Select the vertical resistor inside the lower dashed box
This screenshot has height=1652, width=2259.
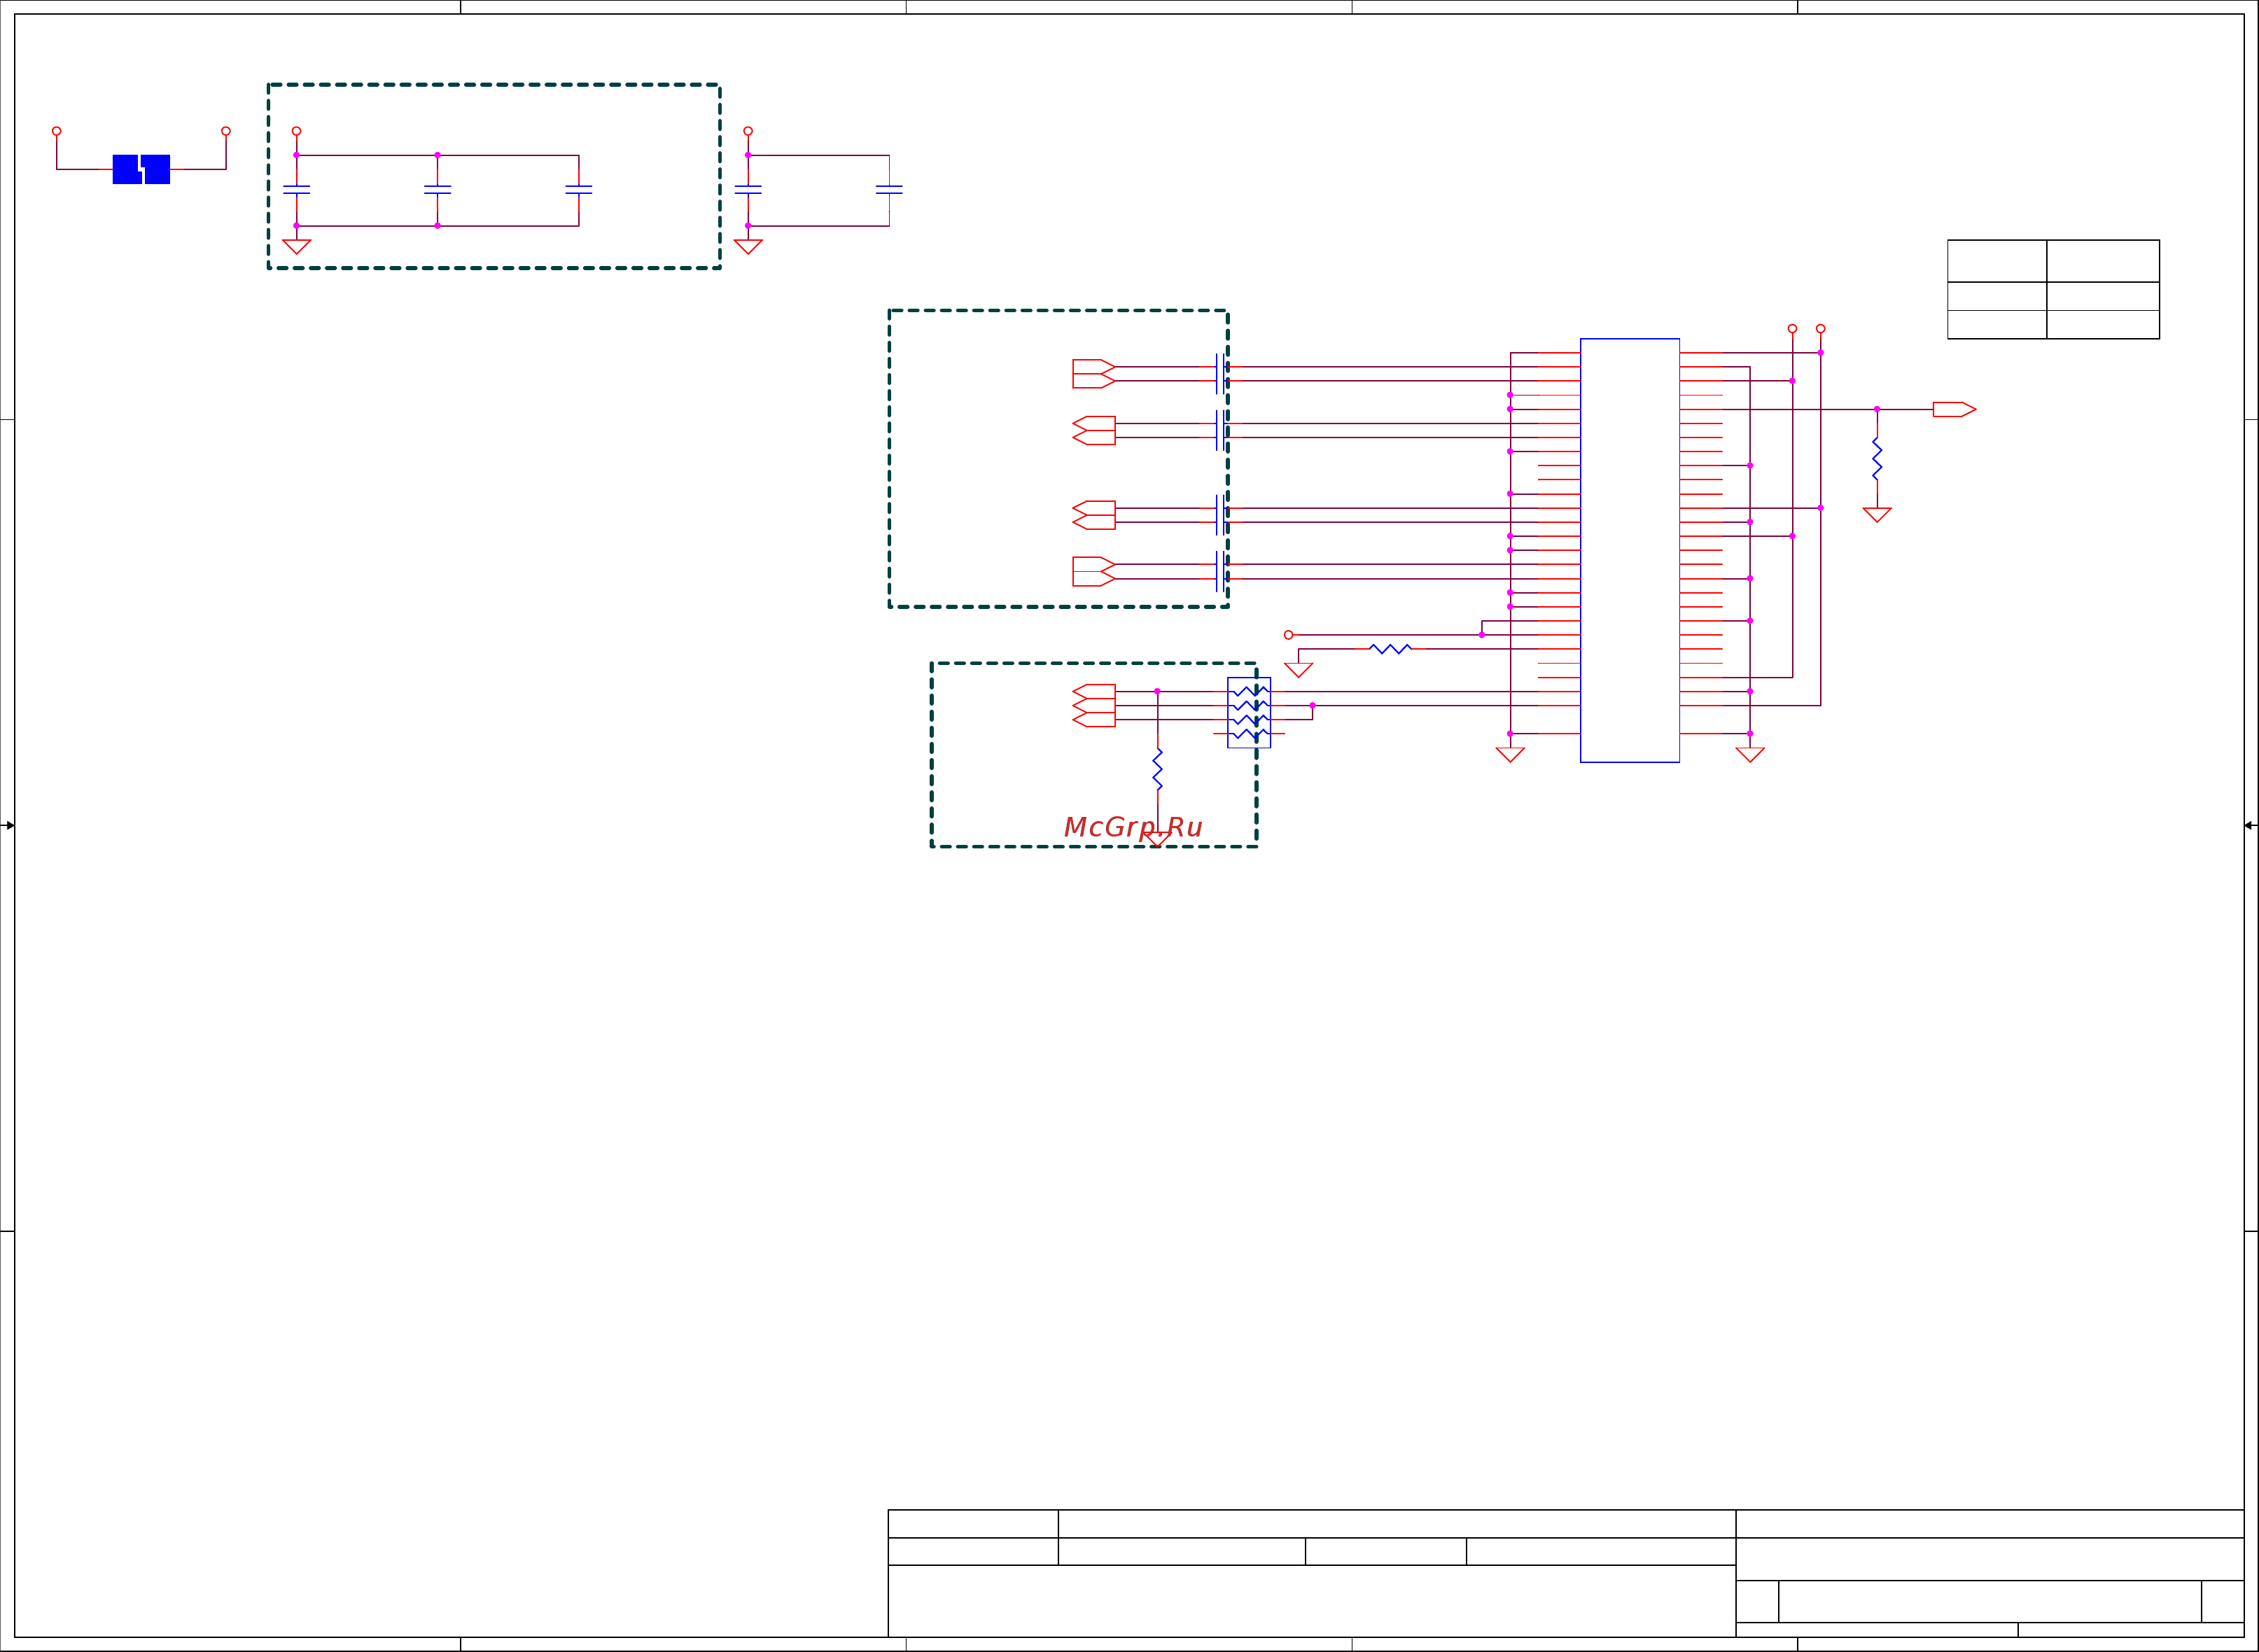[x=1157, y=769]
